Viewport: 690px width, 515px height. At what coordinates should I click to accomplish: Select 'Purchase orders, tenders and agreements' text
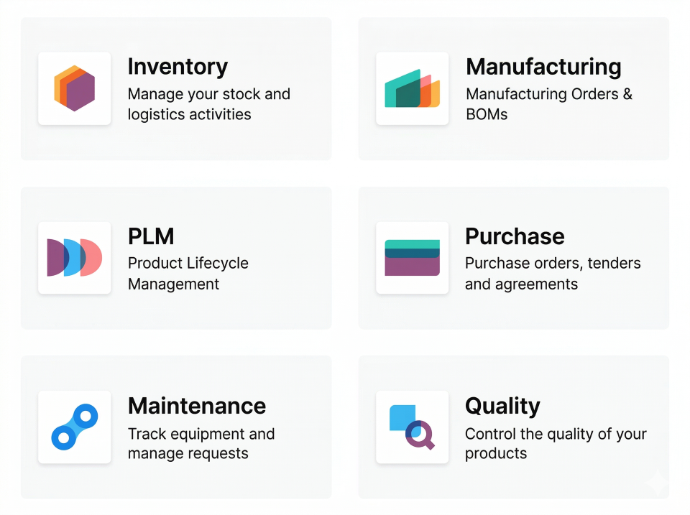553,274
